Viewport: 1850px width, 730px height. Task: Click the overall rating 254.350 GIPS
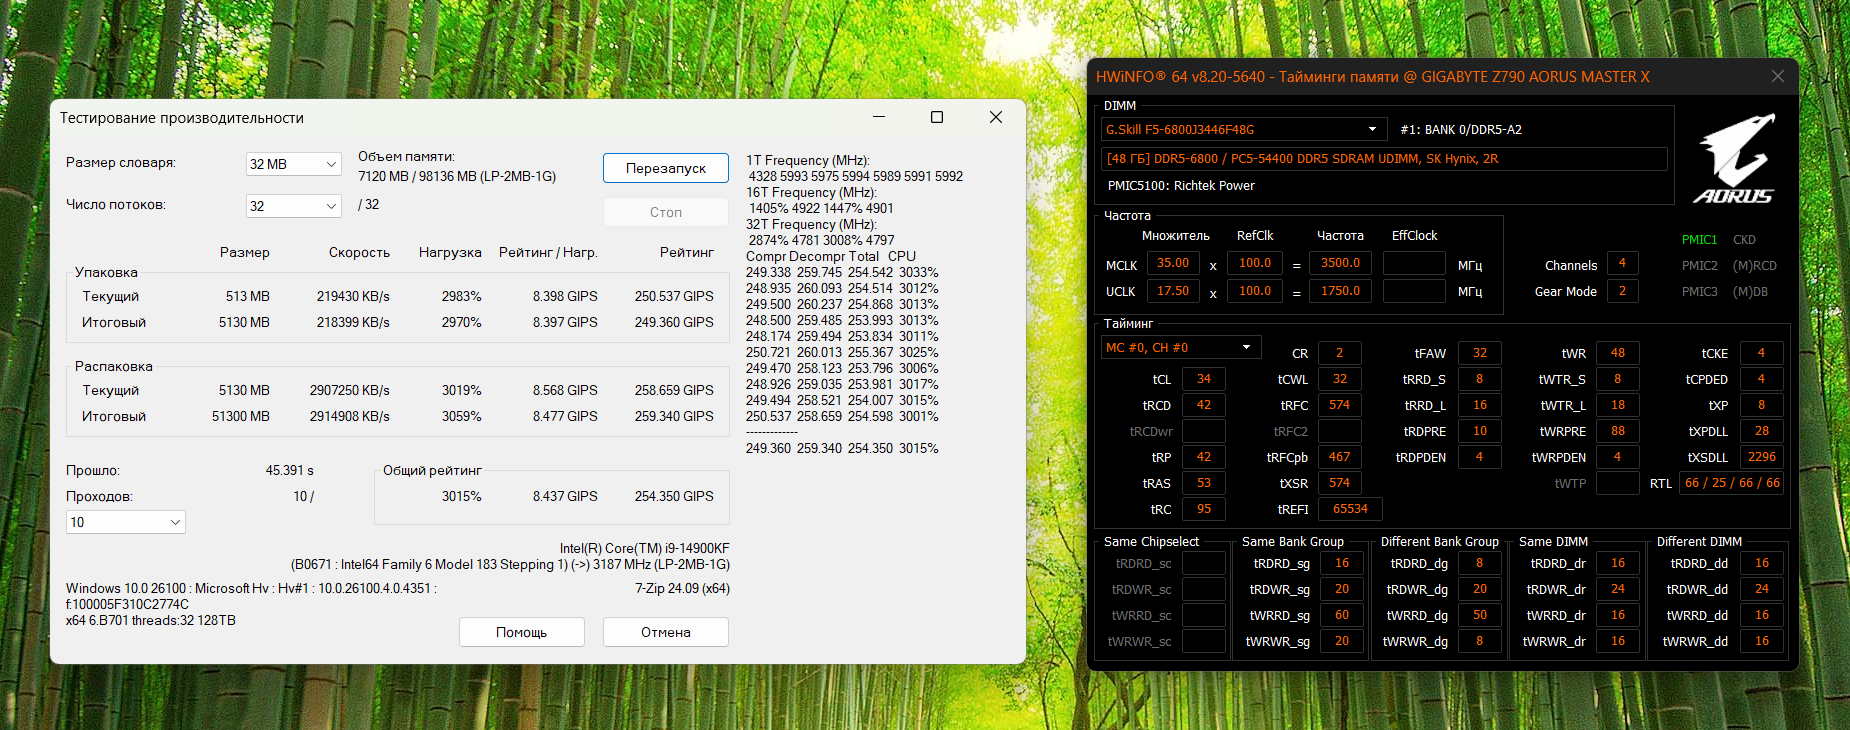674,497
